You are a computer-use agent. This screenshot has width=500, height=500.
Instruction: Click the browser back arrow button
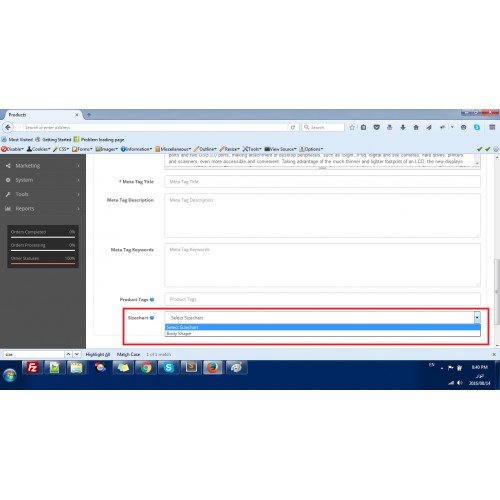pos(8,127)
